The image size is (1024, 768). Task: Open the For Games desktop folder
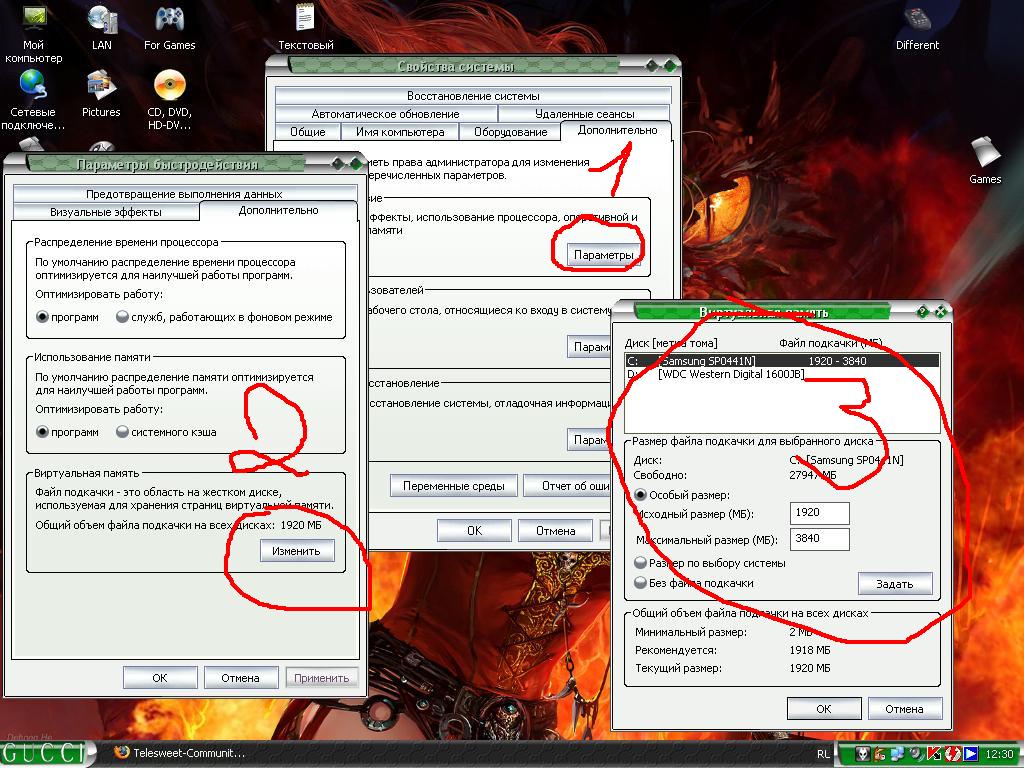pyautogui.click(x=169, y=21)
